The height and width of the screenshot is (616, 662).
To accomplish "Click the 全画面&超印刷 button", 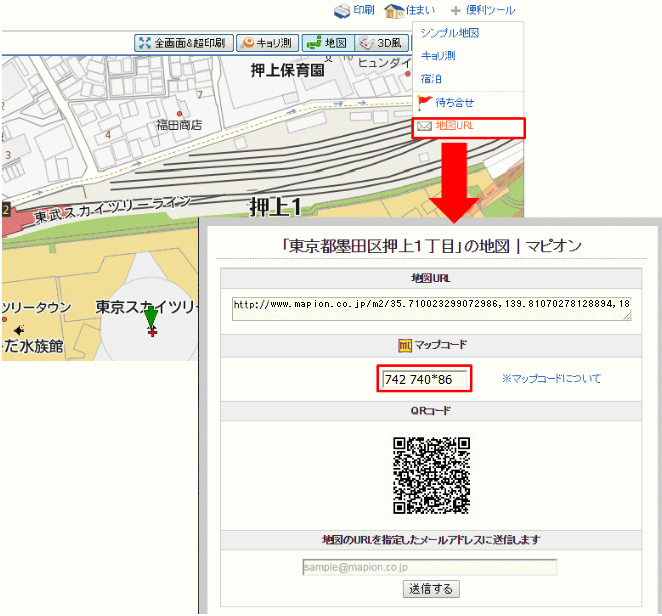I will click(184, 43).
